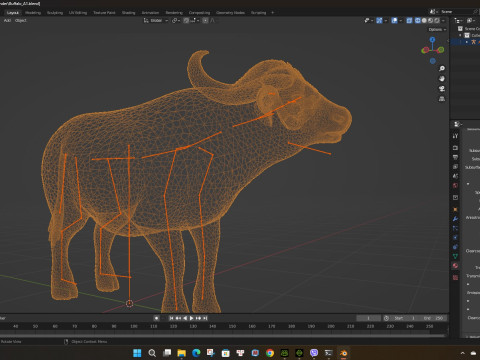Open the Global transform orientation dropdown

click(156, 20)
